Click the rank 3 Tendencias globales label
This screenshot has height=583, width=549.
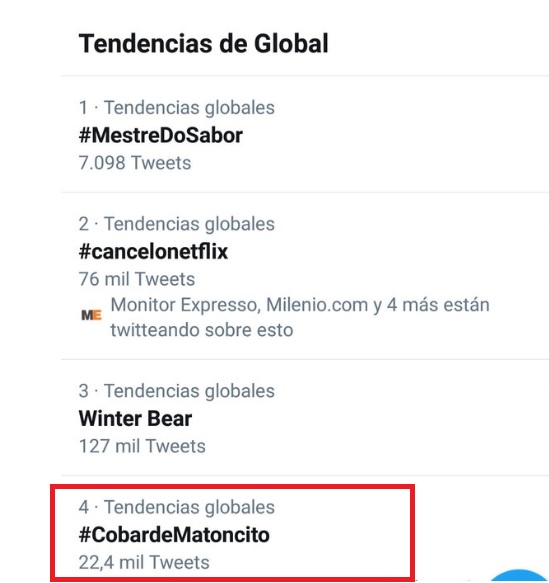pyautogui.click(x=177, y=391)
